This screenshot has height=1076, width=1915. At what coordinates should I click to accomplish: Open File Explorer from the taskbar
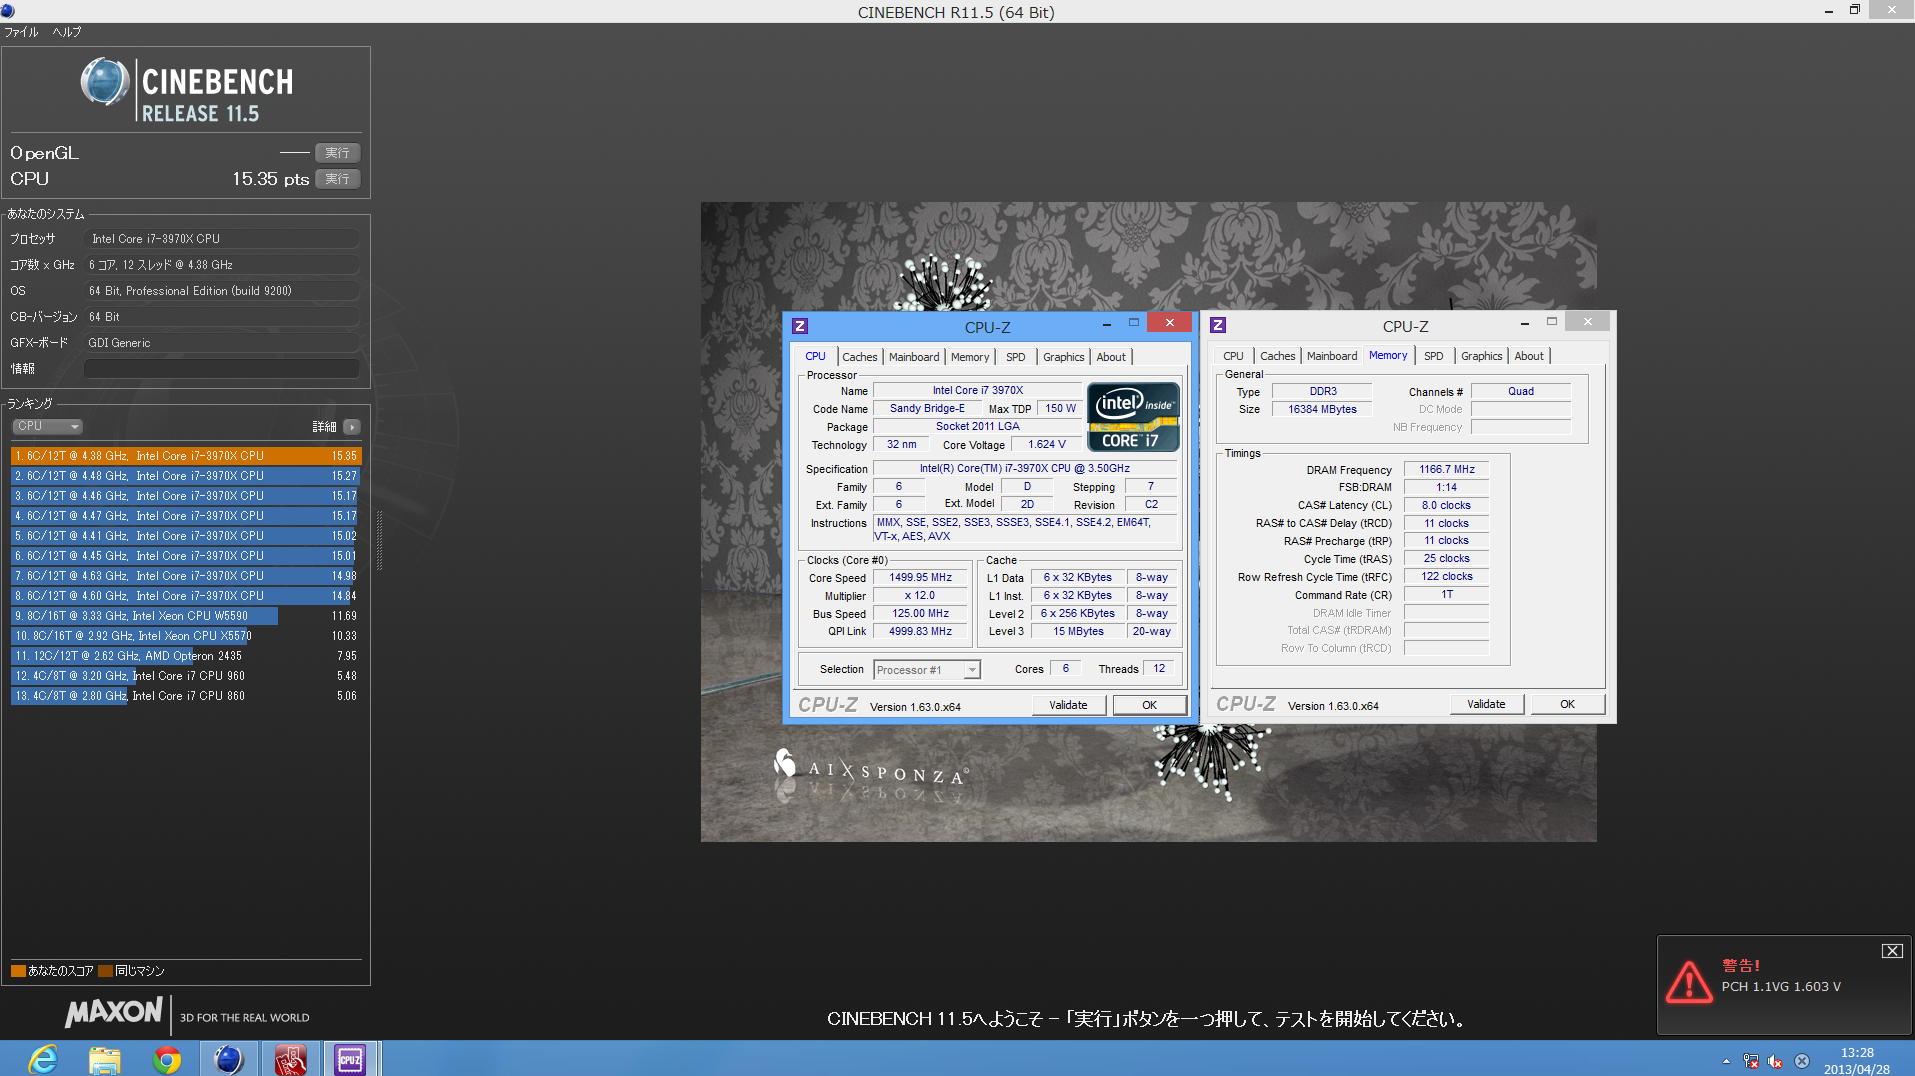pos(104,1058)
